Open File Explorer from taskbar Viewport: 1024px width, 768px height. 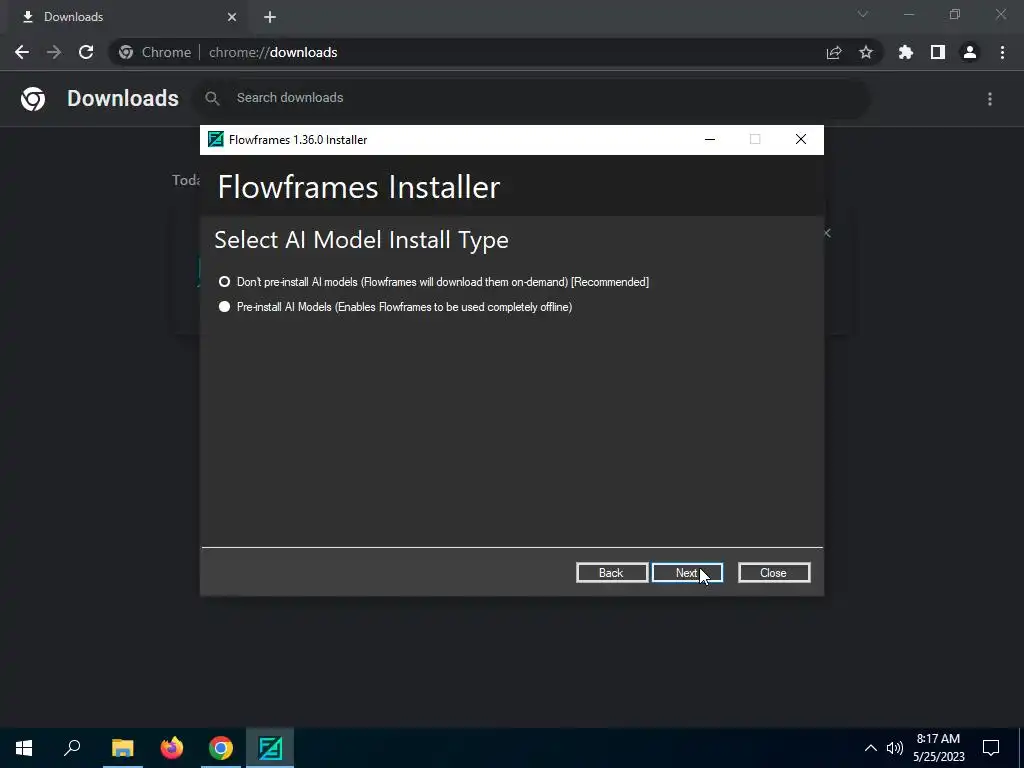[x=122, y=748]
